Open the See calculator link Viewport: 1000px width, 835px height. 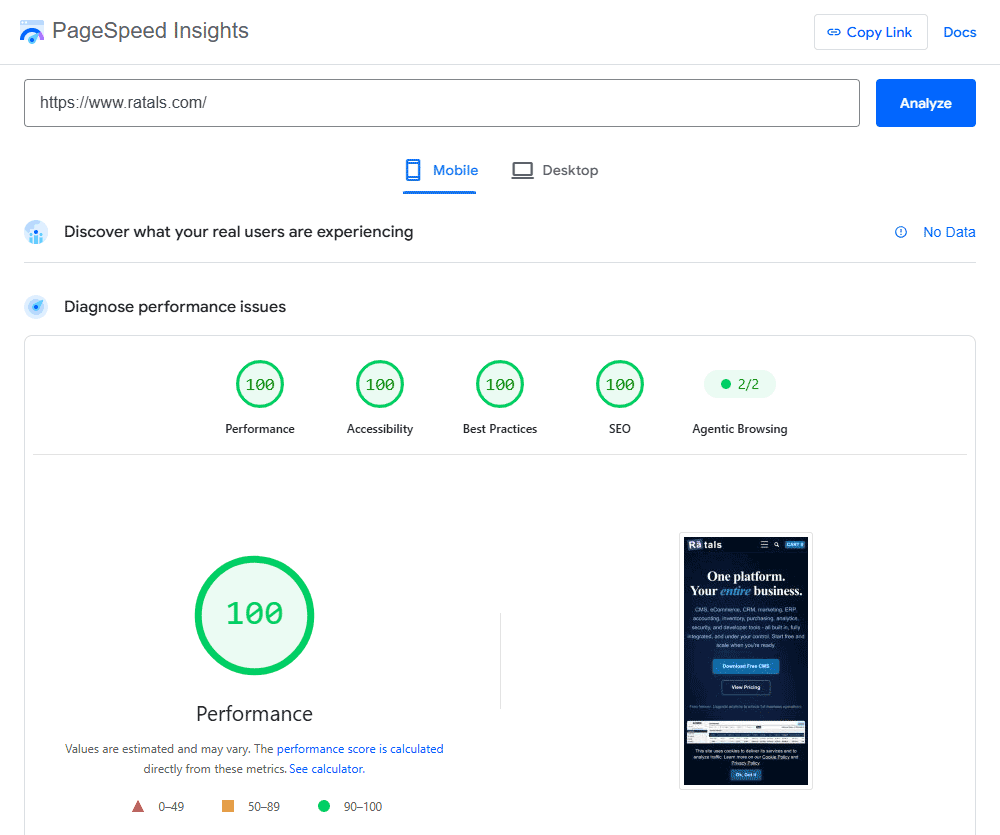coord(327,769)
